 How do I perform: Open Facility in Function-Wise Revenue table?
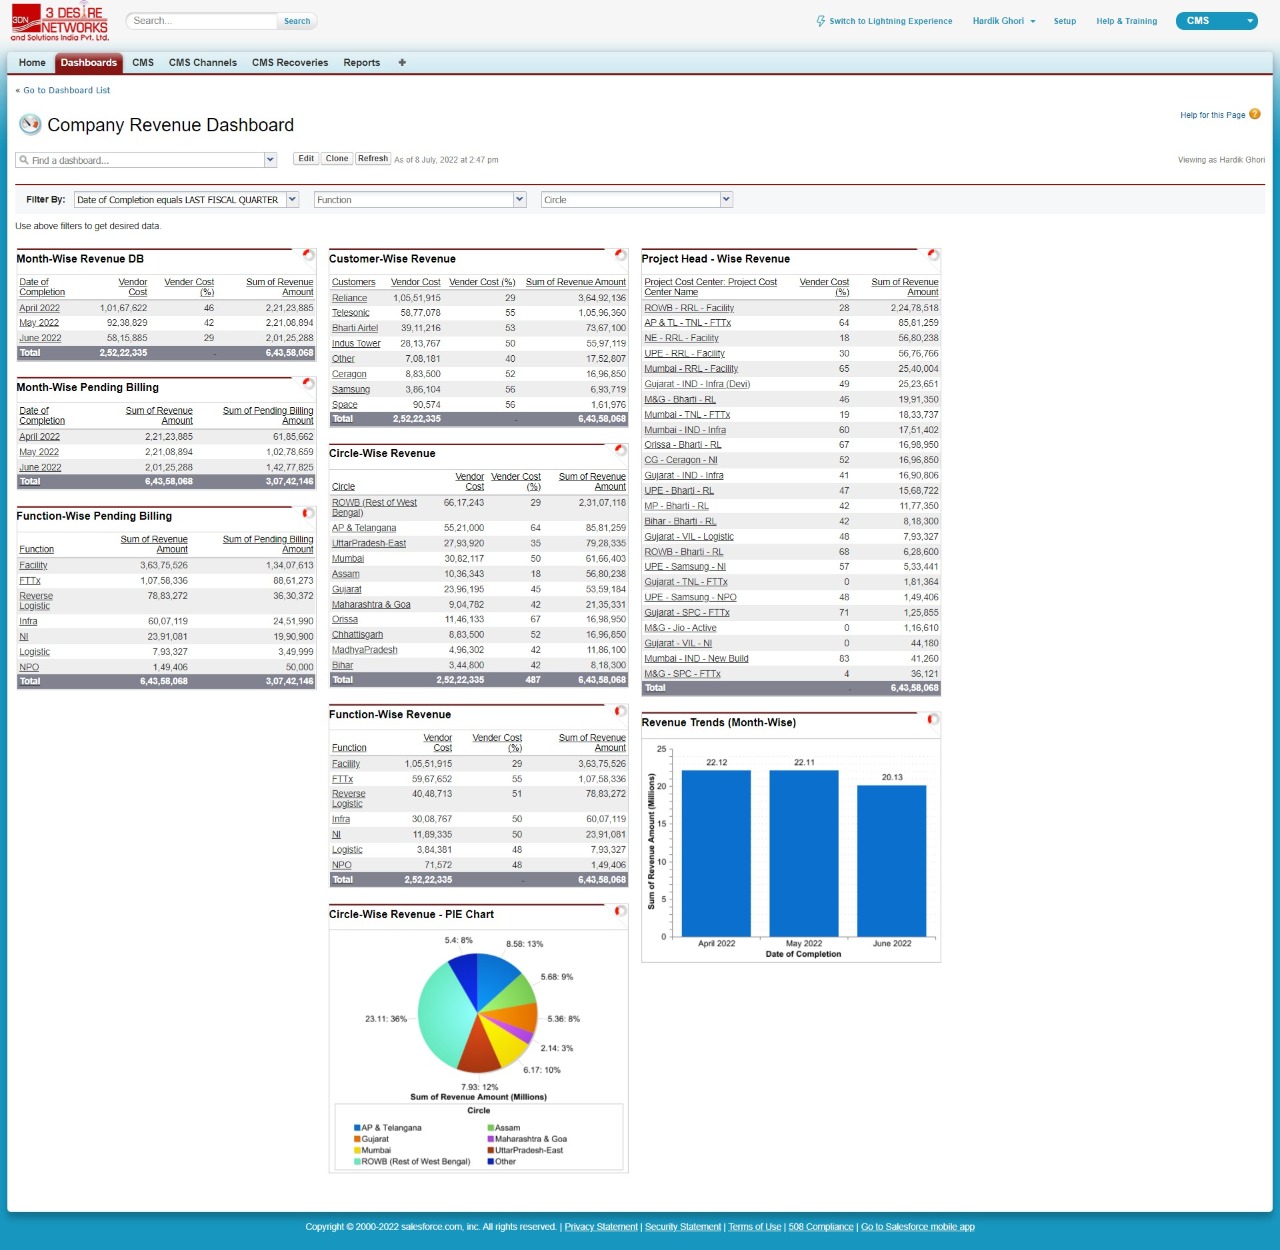point(346,764)
